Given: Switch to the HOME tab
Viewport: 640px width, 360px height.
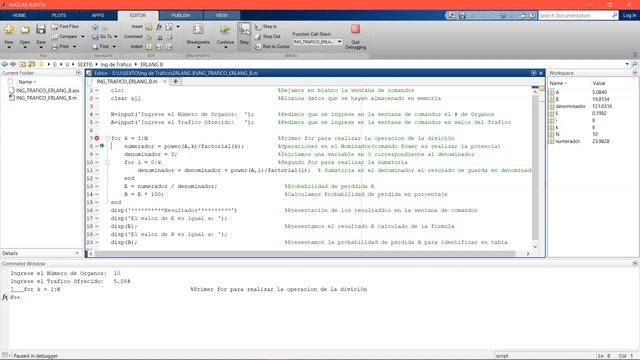Looking at the screenshot, I should (19, 16).
